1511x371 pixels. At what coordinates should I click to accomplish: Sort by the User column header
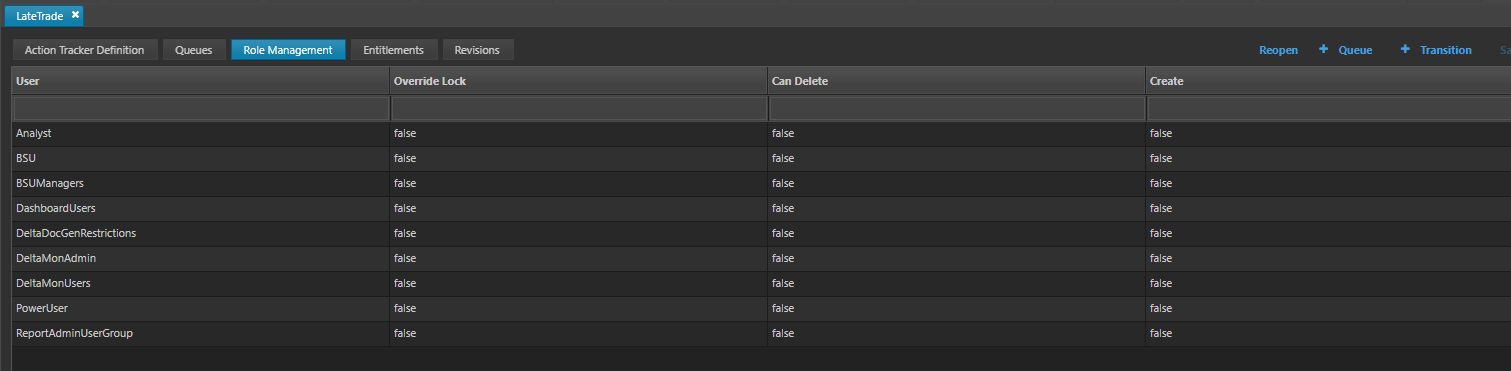coord(200,80)
